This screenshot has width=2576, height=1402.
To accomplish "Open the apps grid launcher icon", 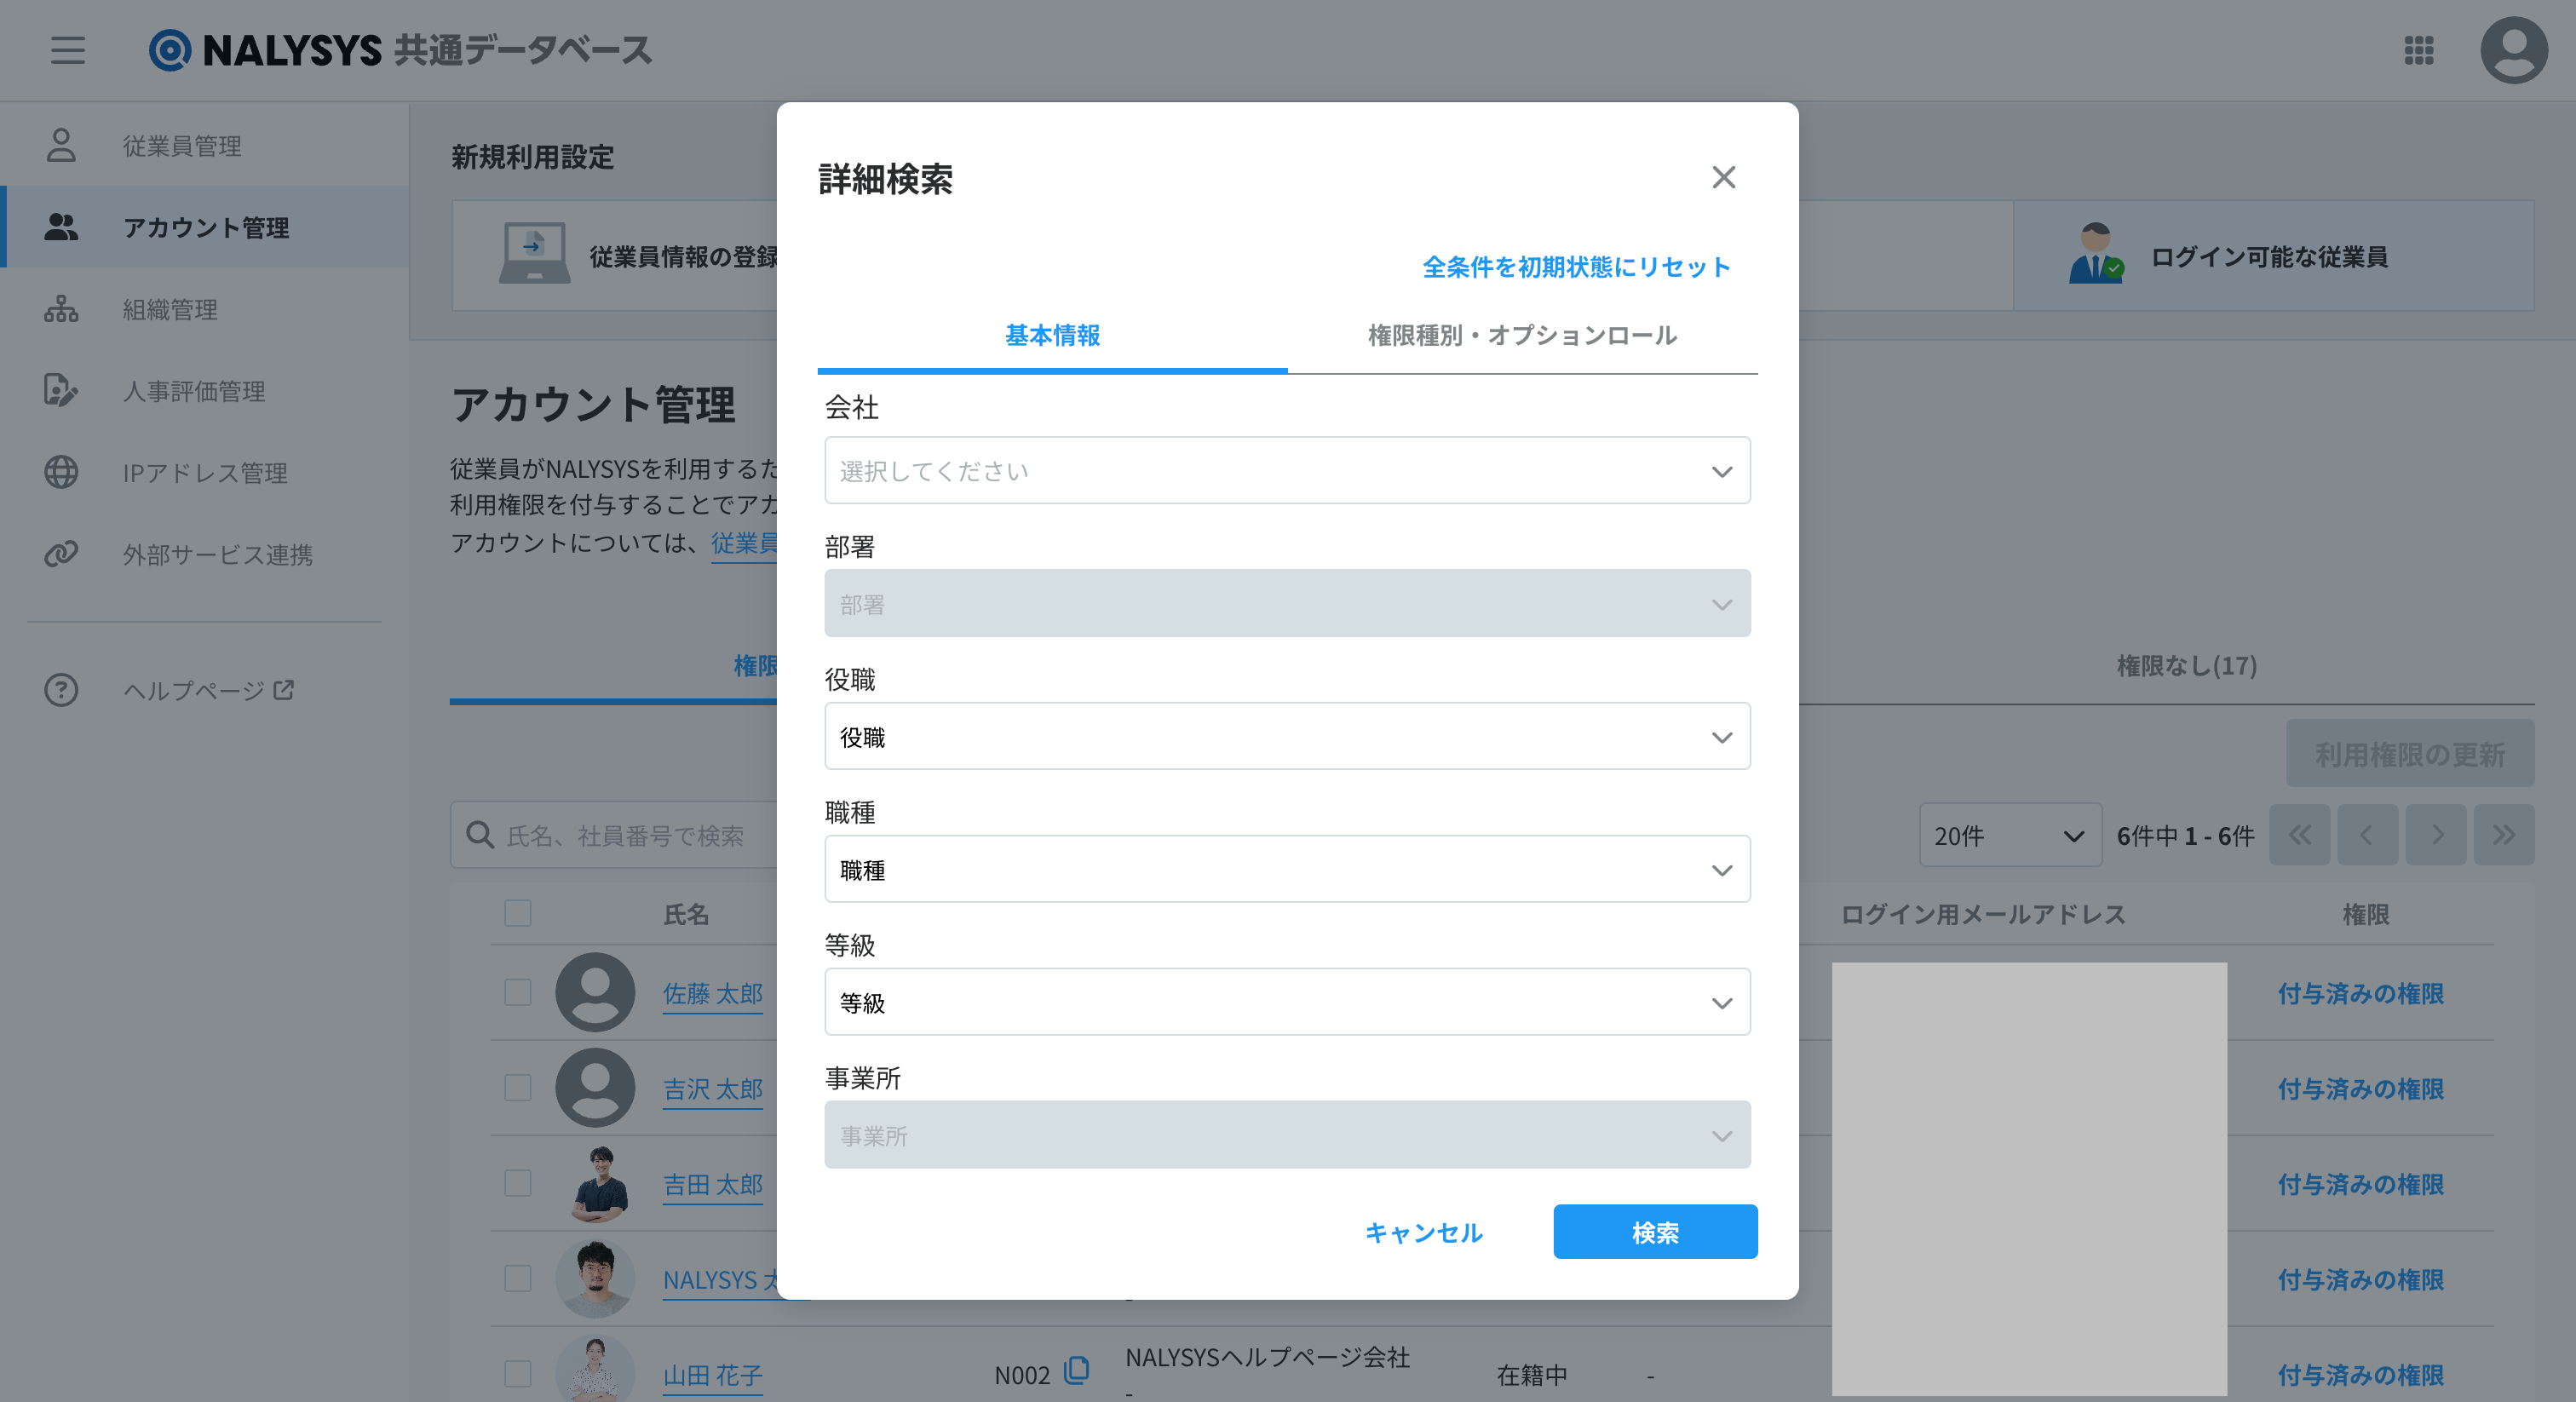I will tap(2418, 50).
